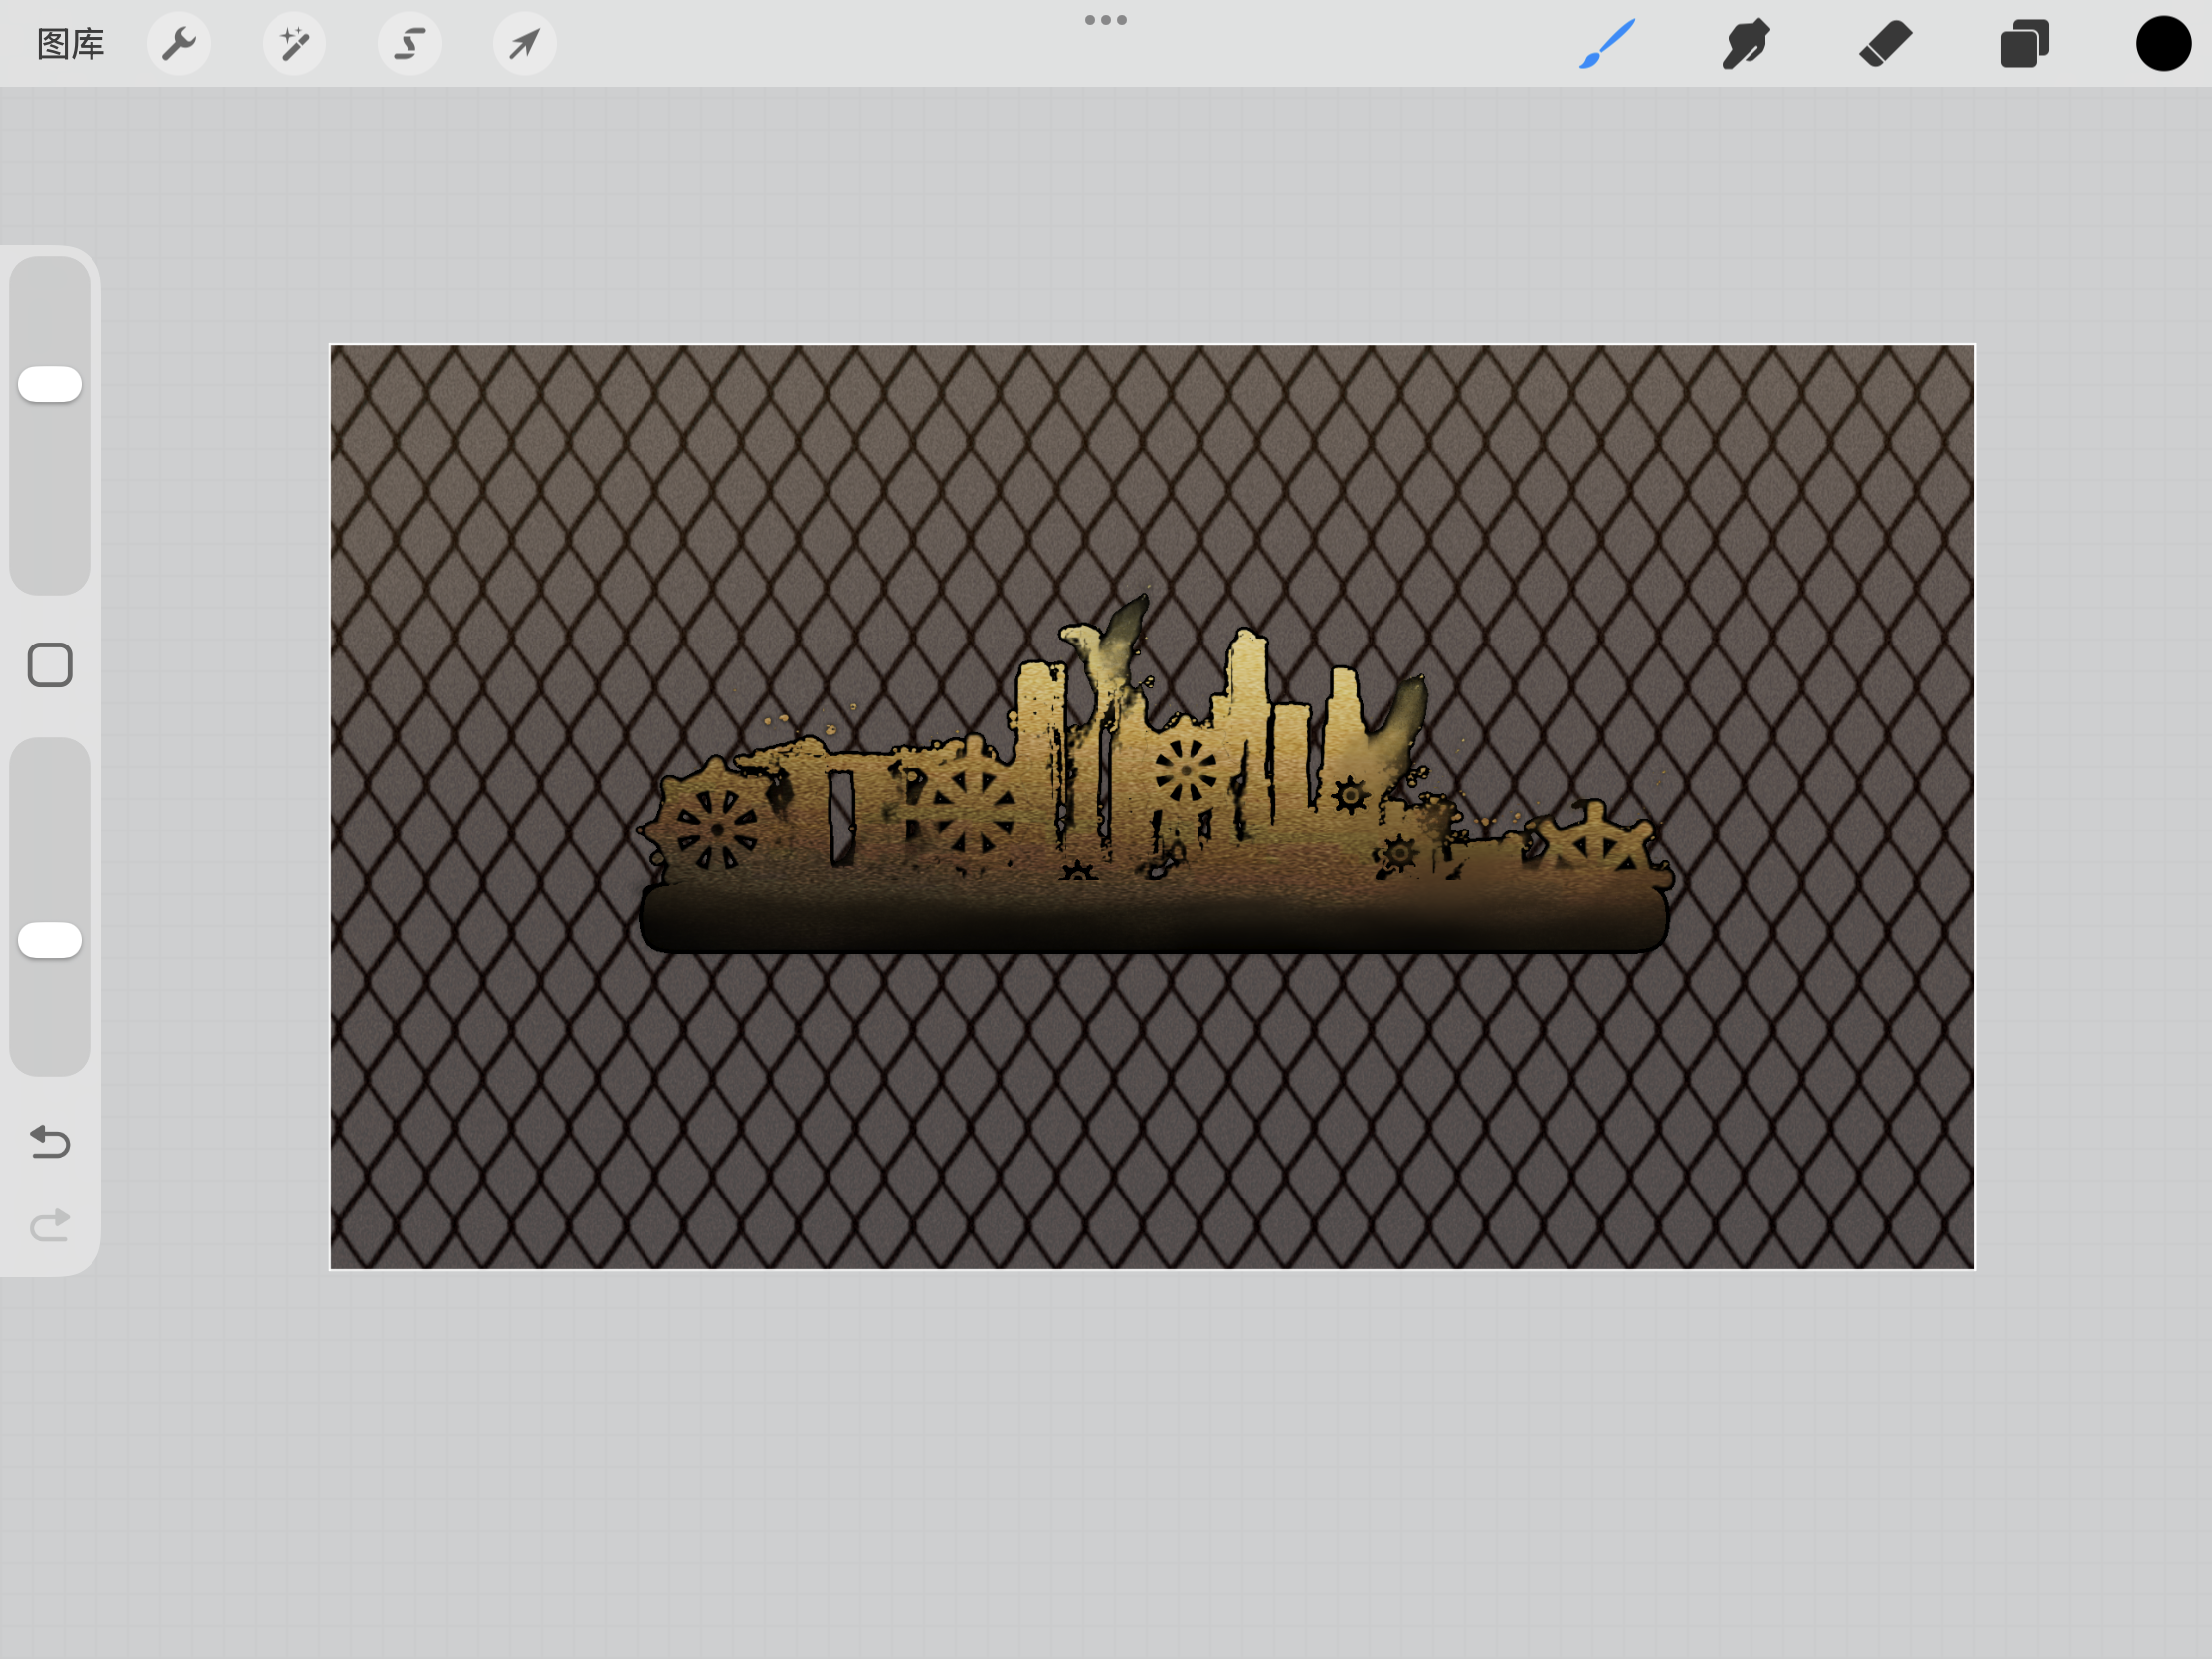Click the brush opacity slider handle
The image size is (2212, 1659).
(x=50, y=940)
